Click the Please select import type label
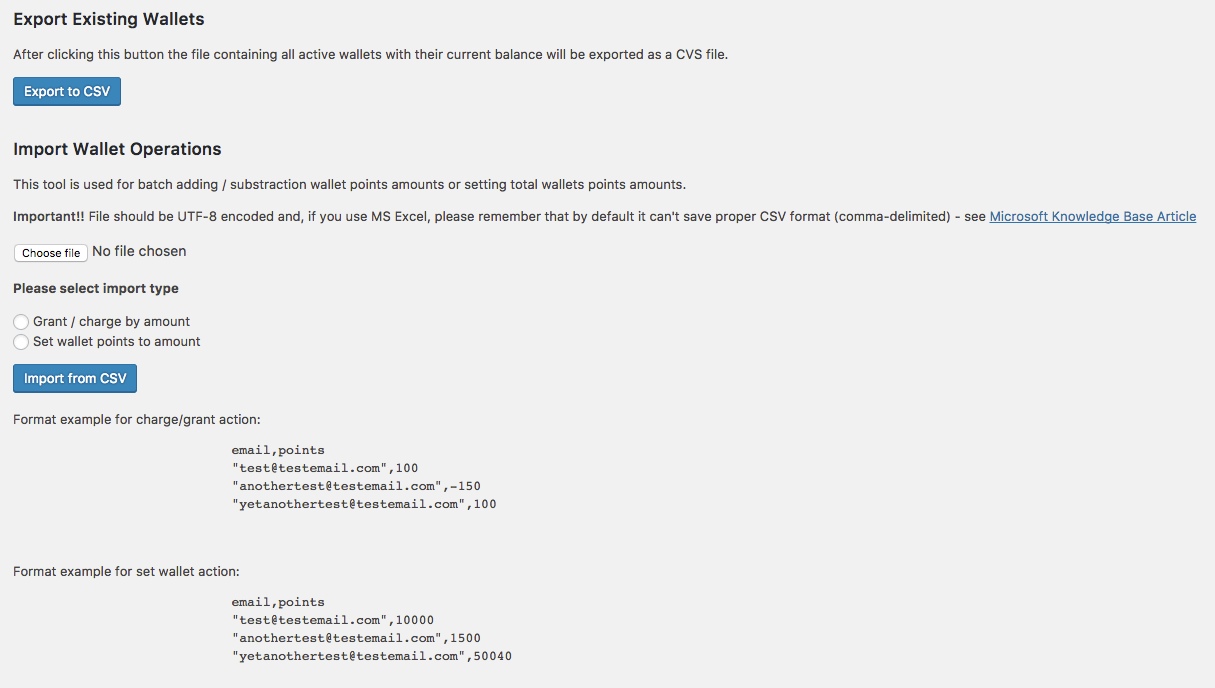The width and height of the screenshot is (1215, 688). coord(96,289)
